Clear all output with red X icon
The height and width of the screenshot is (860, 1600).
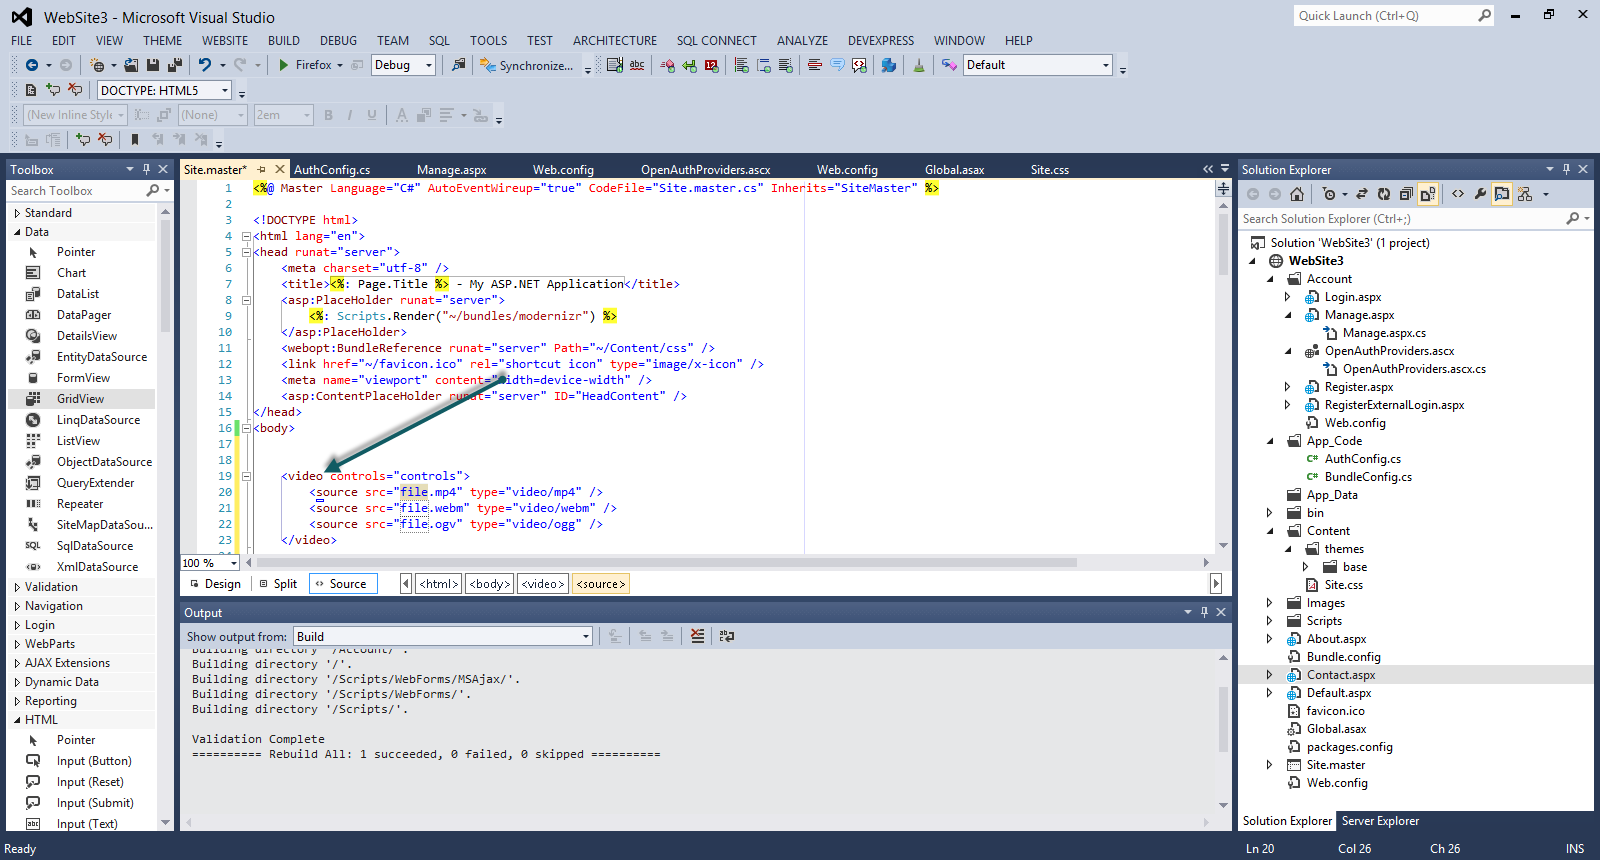click(697, 636)
